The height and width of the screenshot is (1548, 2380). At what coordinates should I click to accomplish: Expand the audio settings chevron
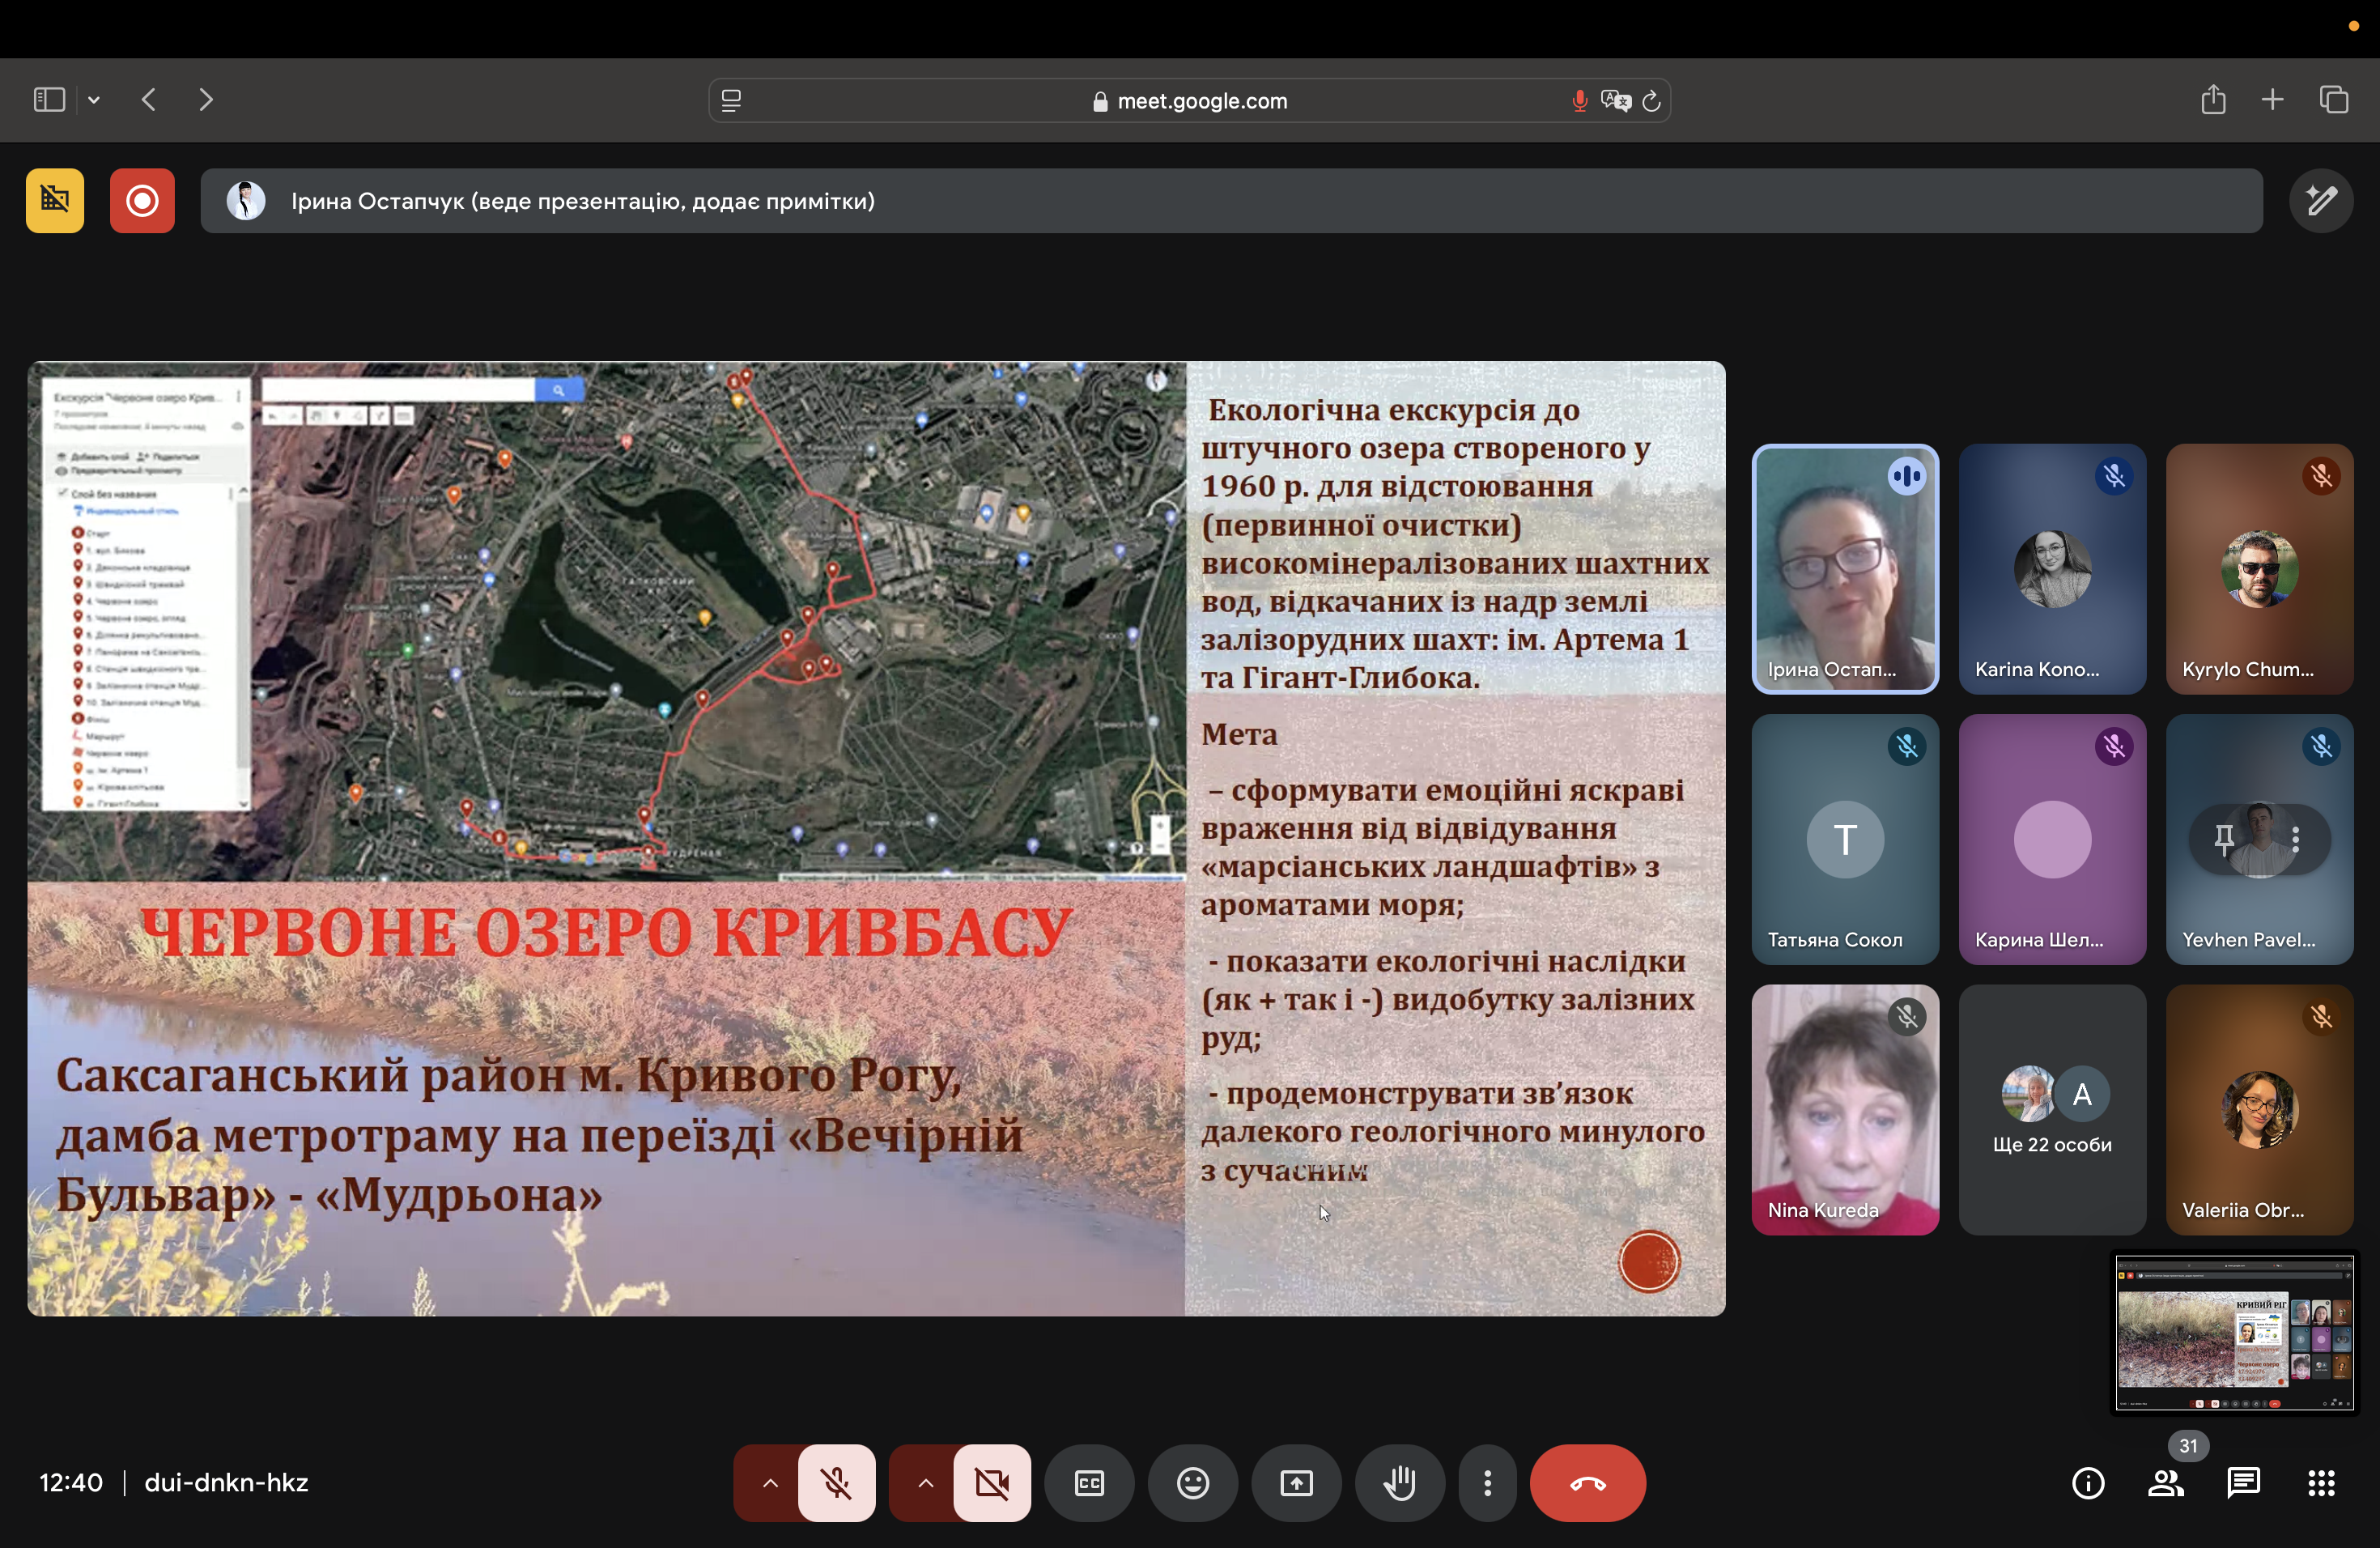pyautogui.click(x=770, y=1483)
